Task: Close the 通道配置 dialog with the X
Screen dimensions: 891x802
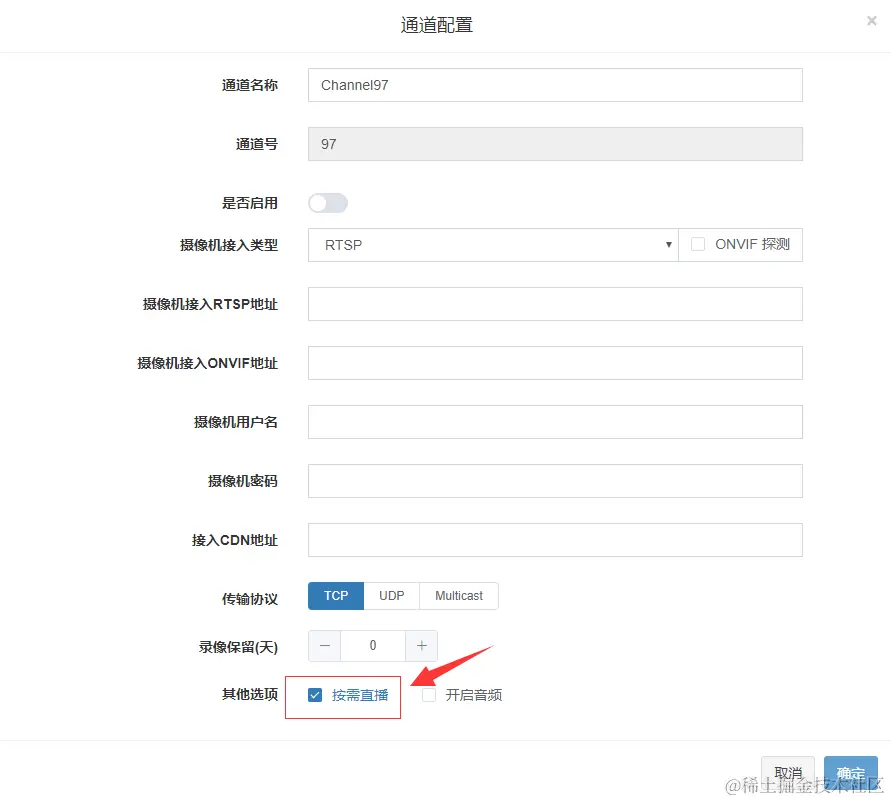Action: [871, 20]
